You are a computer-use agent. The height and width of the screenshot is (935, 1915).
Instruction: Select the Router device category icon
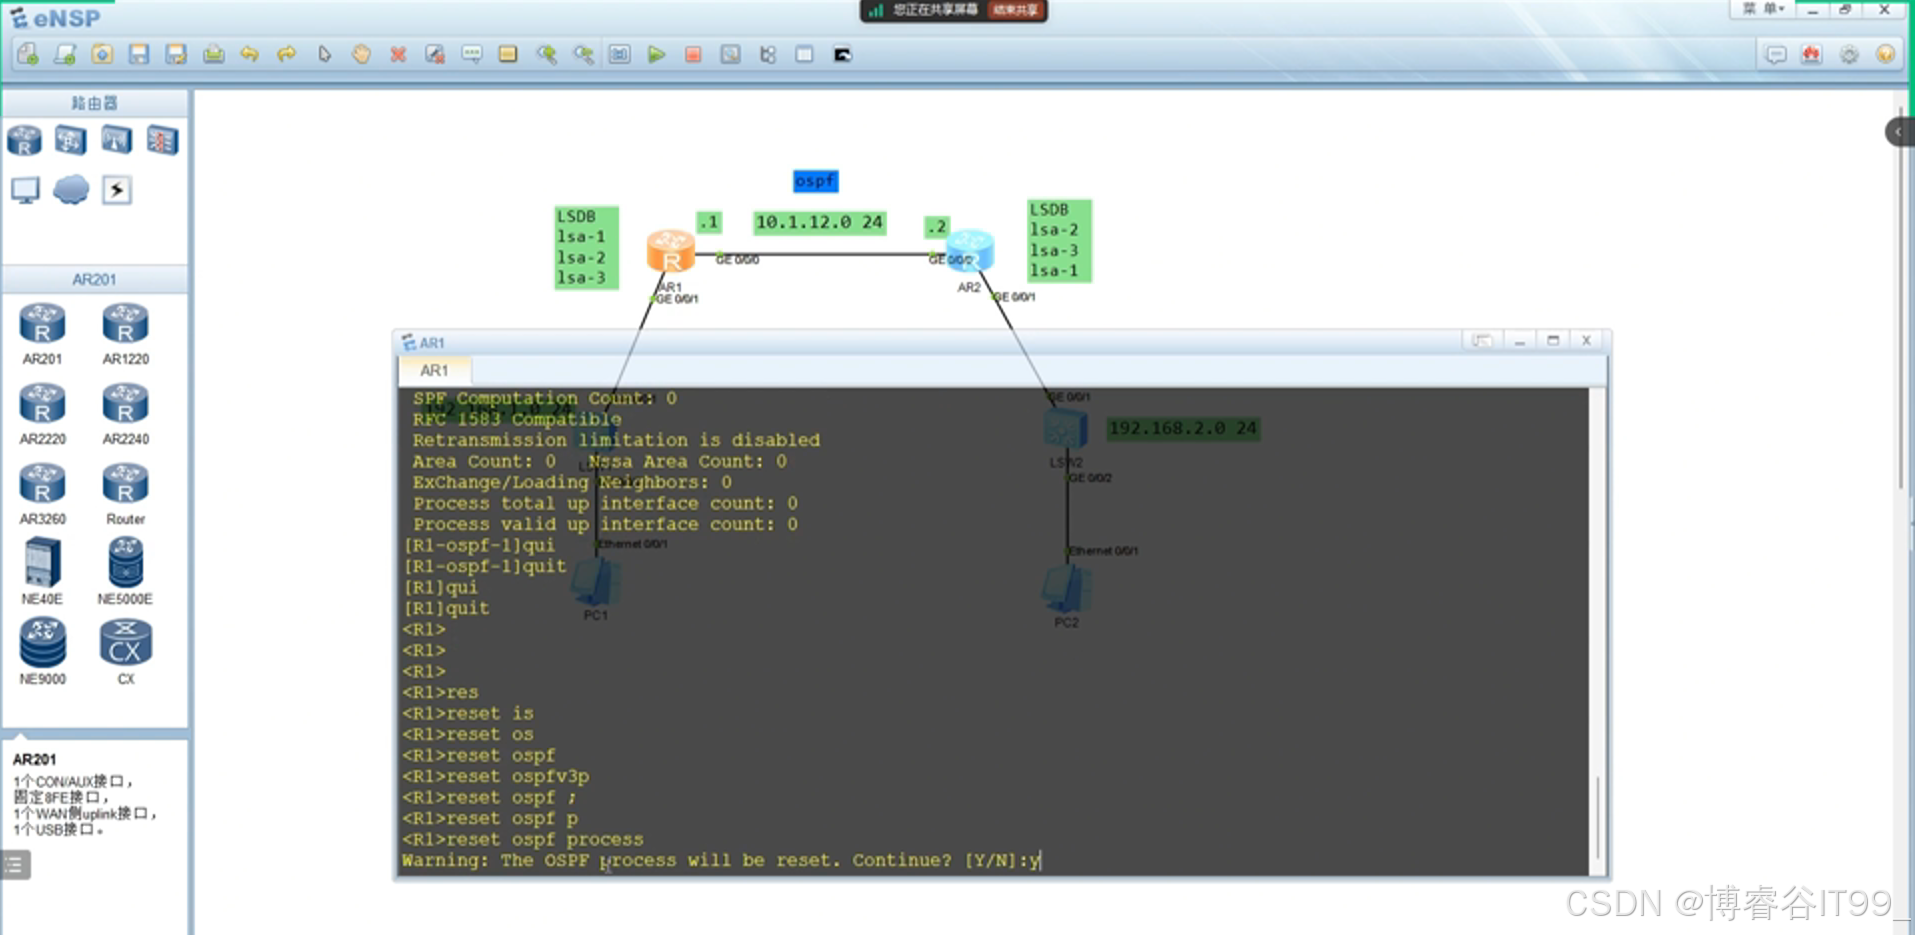[25, 140]
